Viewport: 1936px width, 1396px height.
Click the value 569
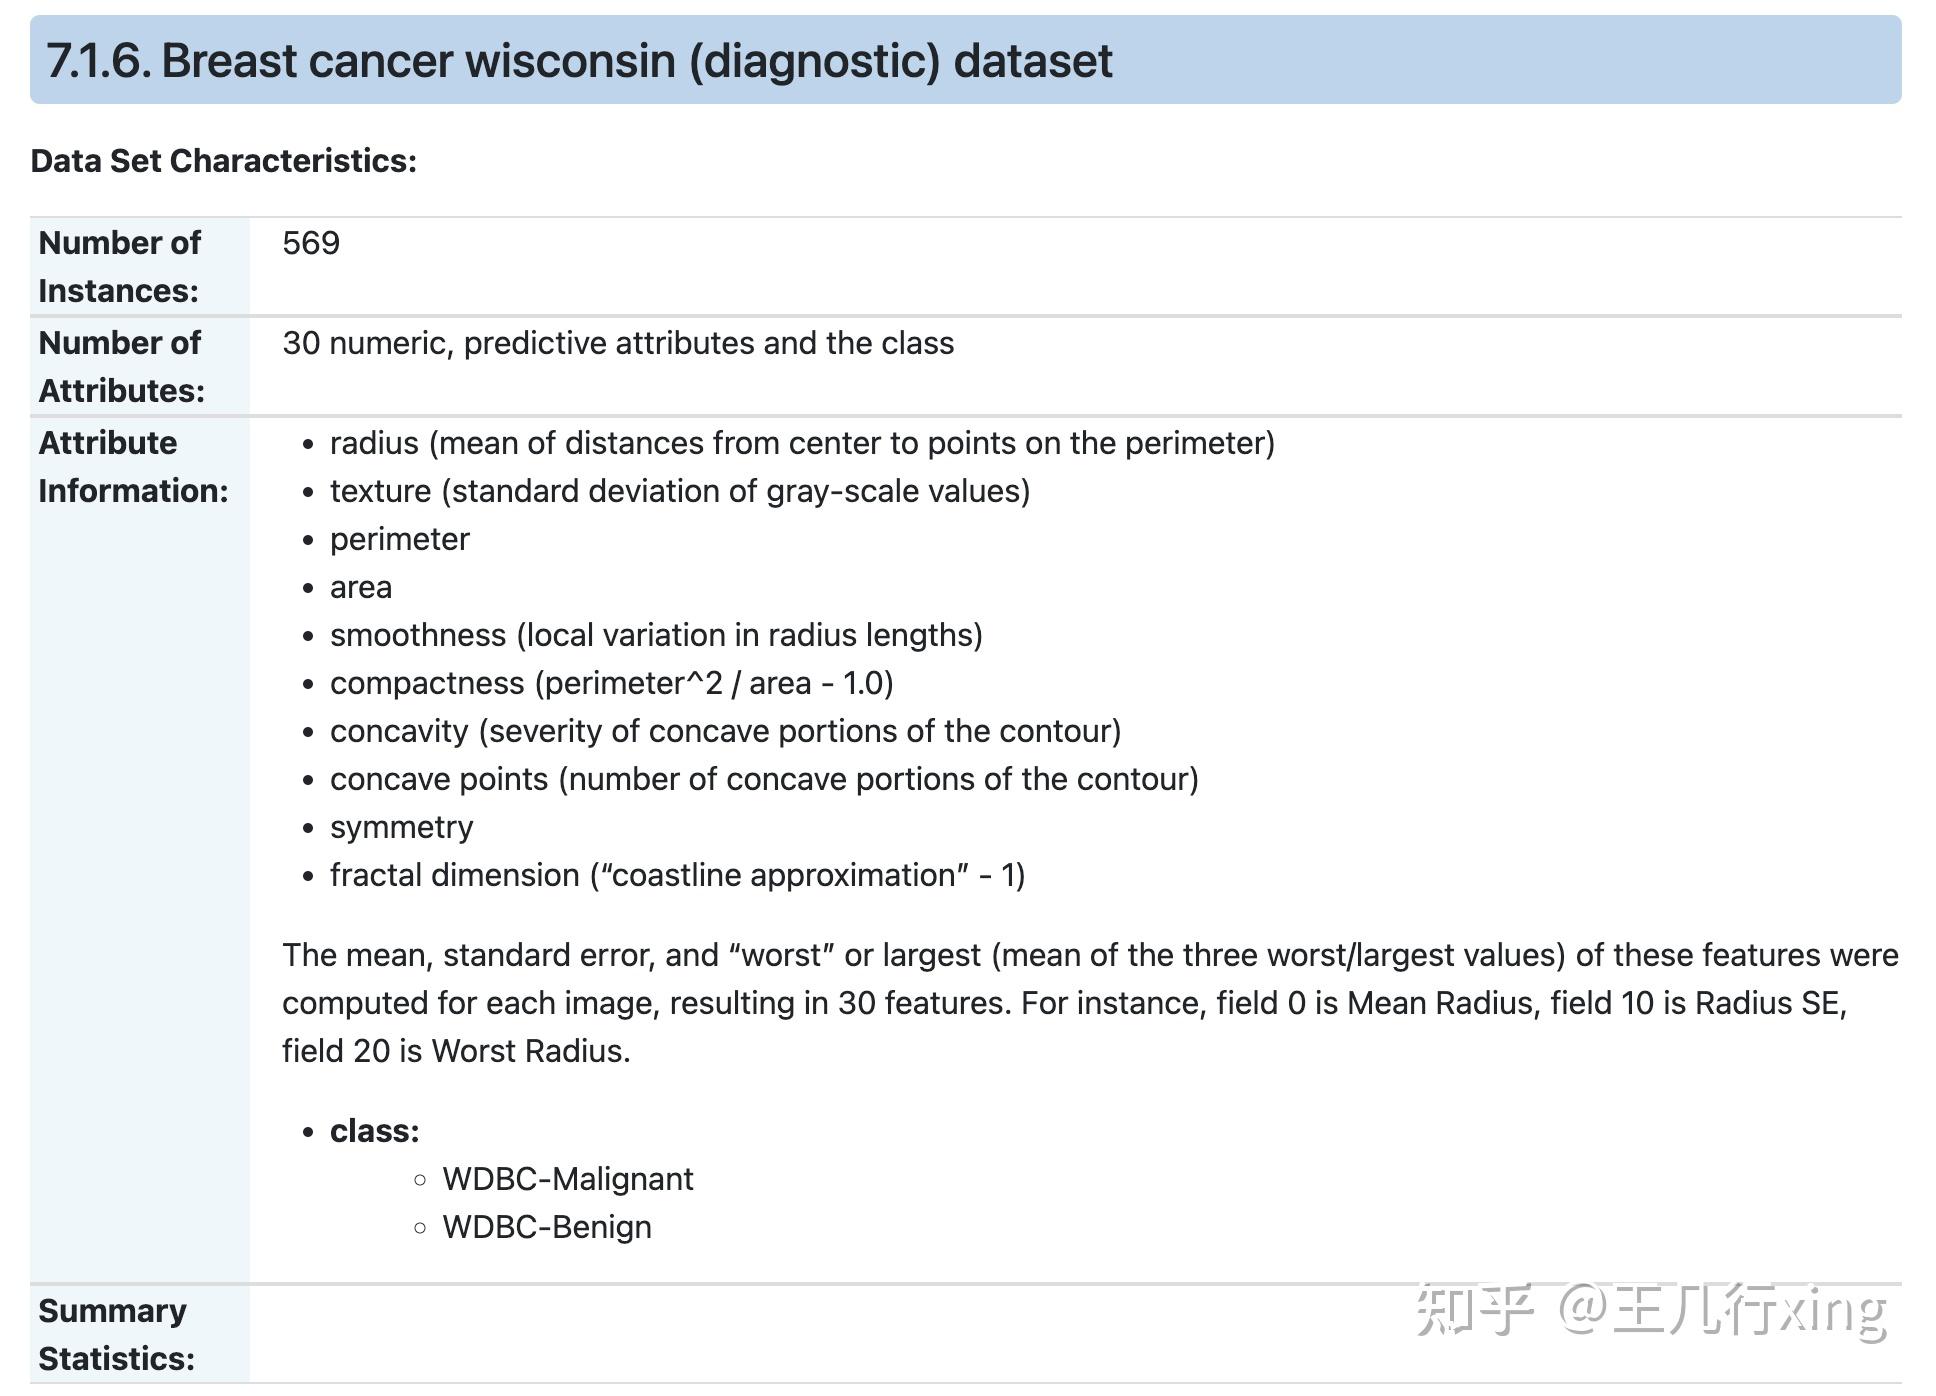[x=311, y=243]
